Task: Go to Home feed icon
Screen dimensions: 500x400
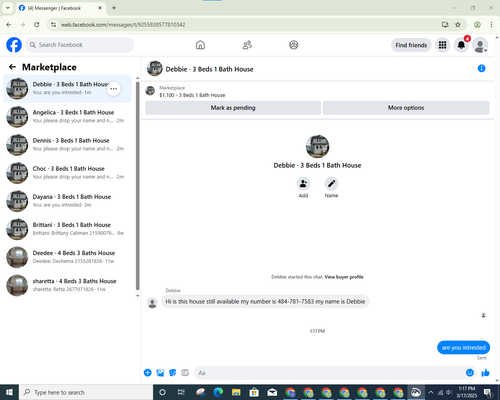Action: coord(200,45)
